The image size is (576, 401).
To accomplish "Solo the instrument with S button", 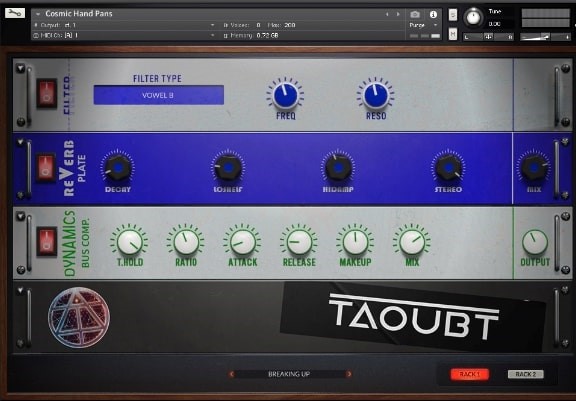I will click(x=453, y=15).
